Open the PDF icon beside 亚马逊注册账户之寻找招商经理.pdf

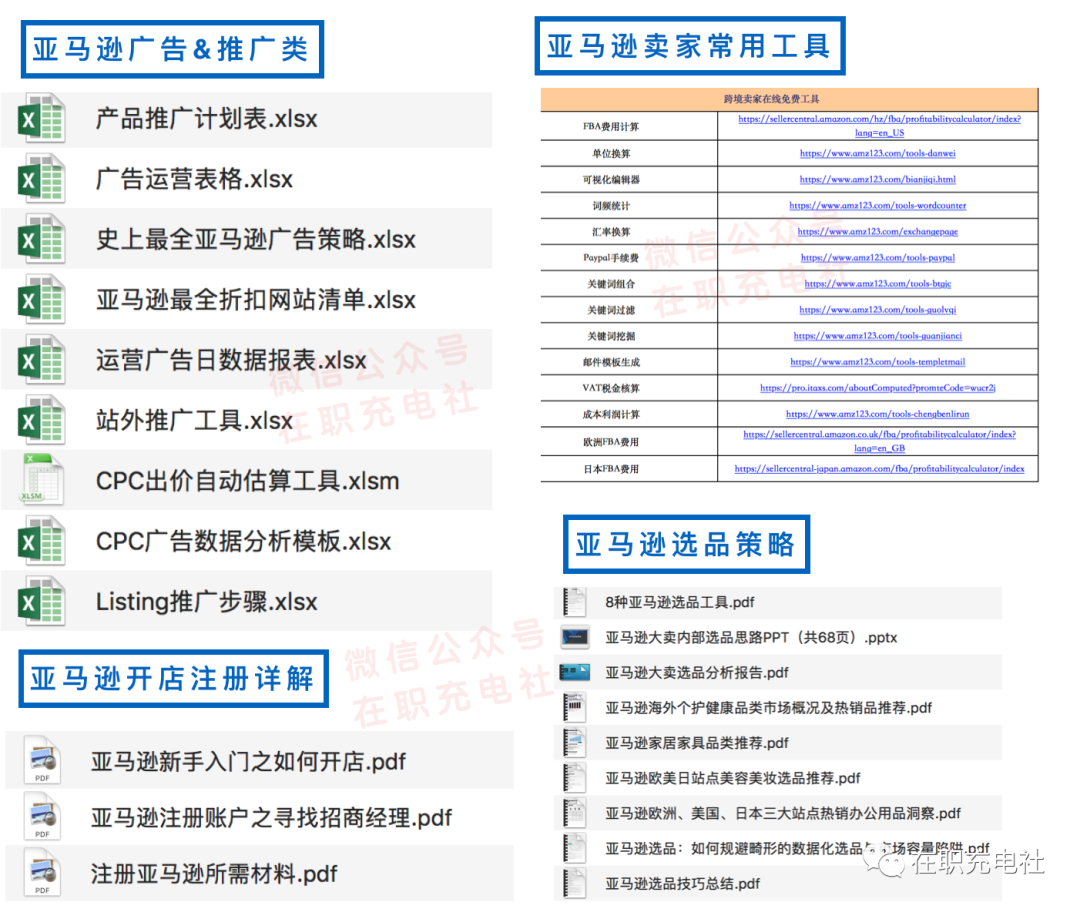coord(42,816)
